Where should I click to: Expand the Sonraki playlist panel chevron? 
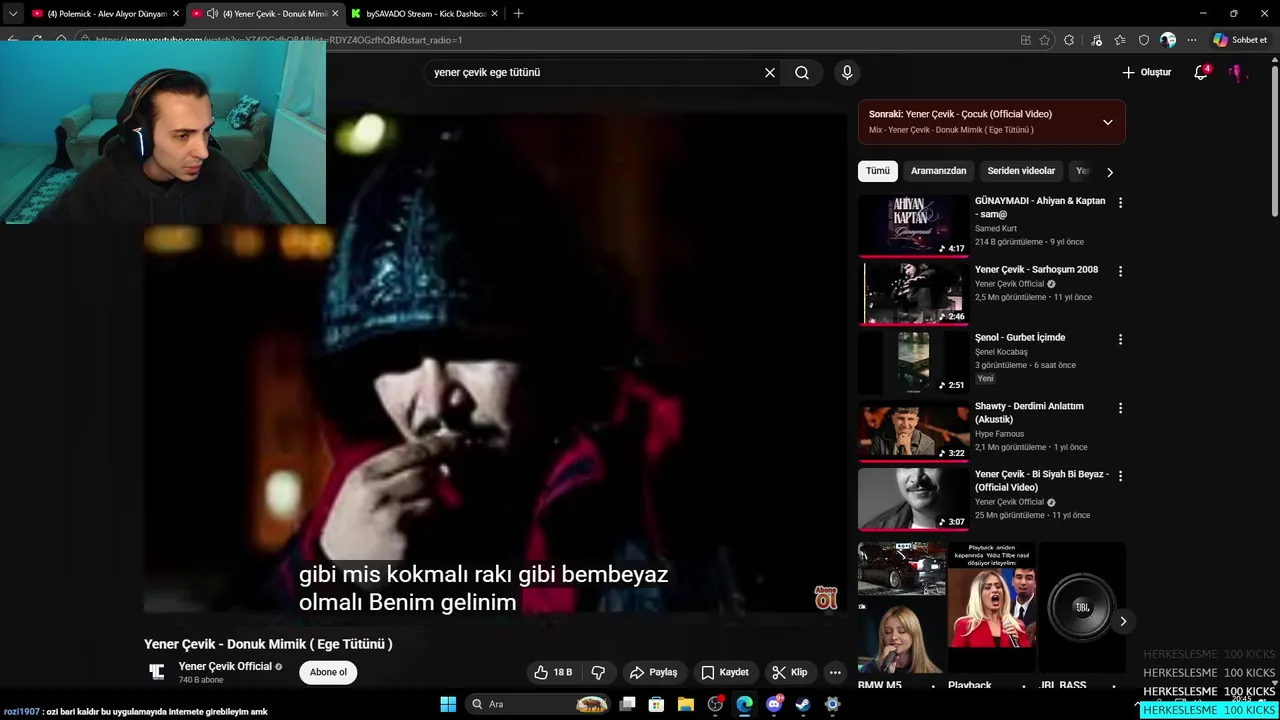coord(1107,122)
